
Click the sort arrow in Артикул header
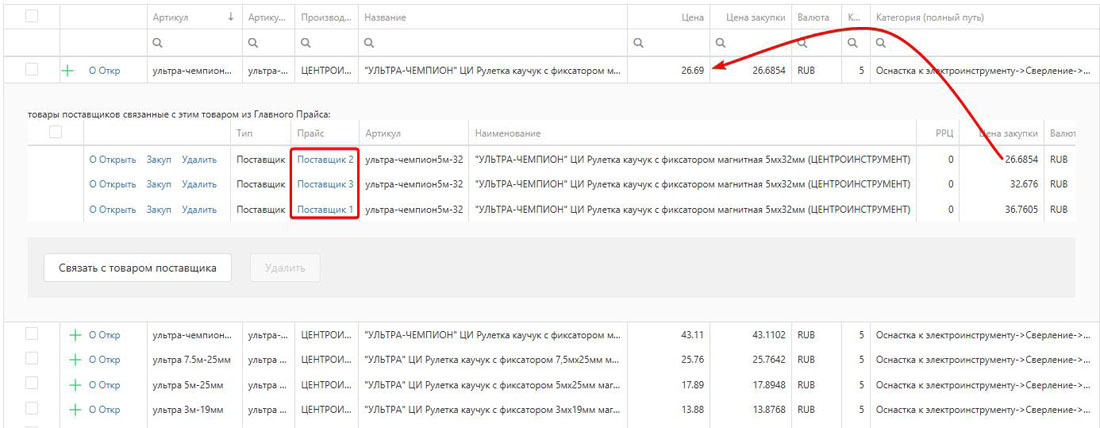click(231, 17)
